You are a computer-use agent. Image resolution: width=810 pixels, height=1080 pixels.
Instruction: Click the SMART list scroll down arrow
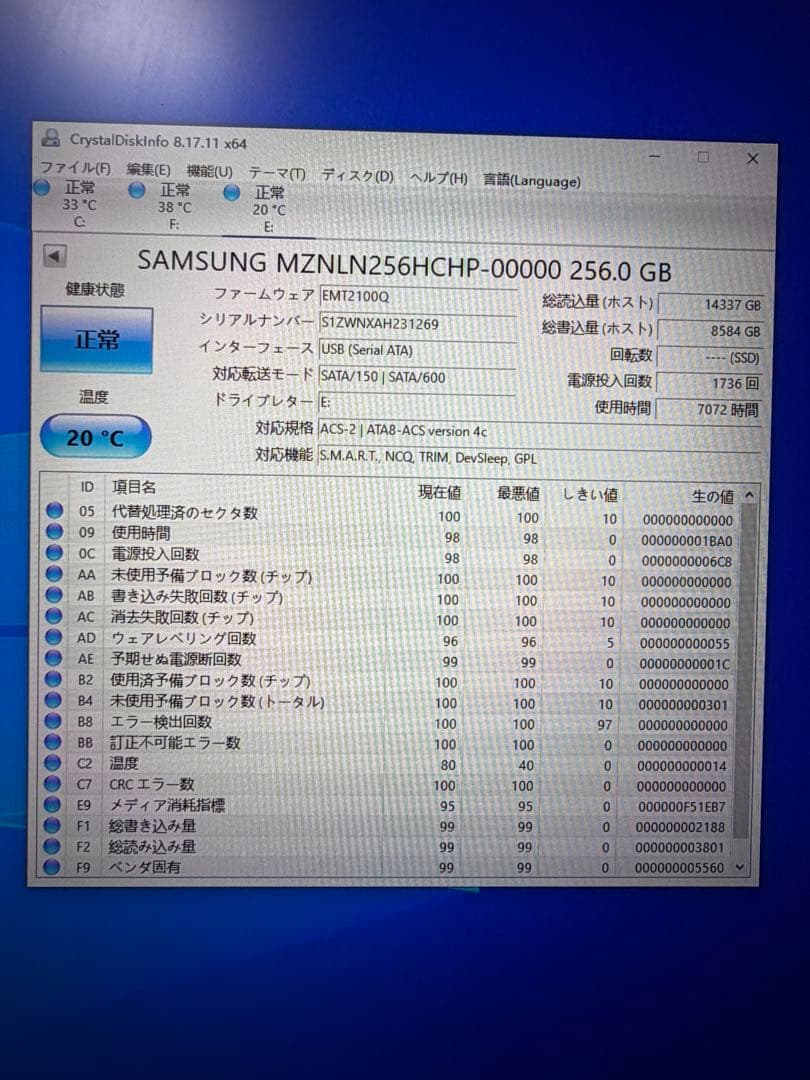point(740,867)
